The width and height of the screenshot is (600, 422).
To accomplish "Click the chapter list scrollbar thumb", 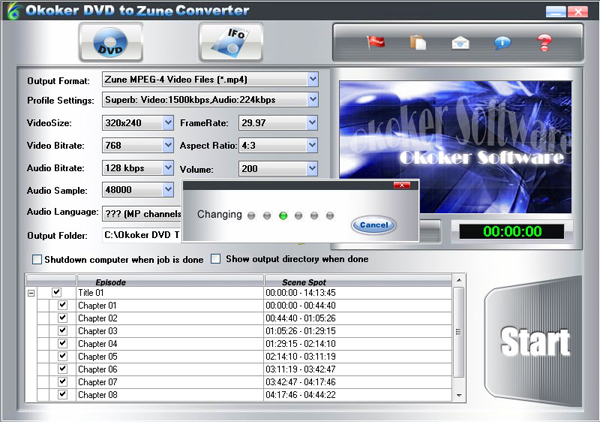I will pyautogui.click(x=459, y=332).
